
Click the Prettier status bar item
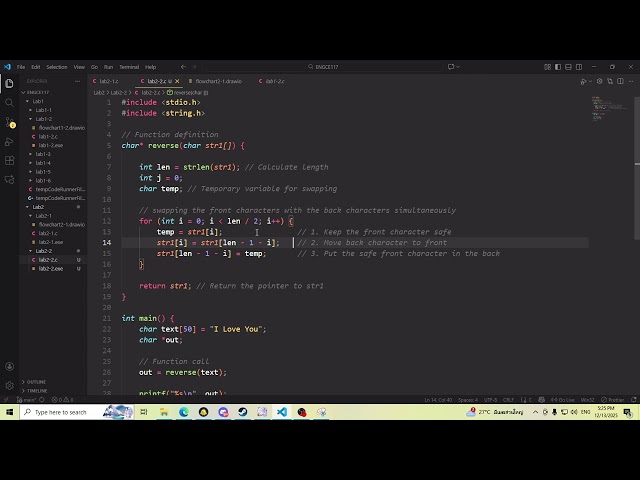(613, 400)
